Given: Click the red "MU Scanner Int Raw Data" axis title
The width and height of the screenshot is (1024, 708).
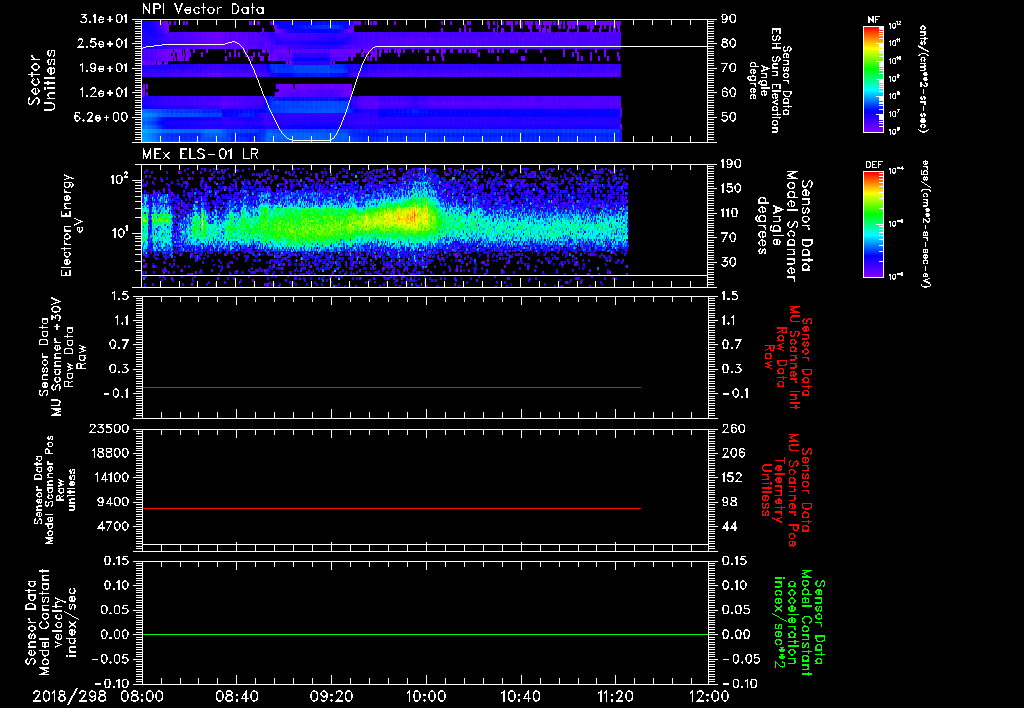Looking at the screenshot, I should click(789, 356).
